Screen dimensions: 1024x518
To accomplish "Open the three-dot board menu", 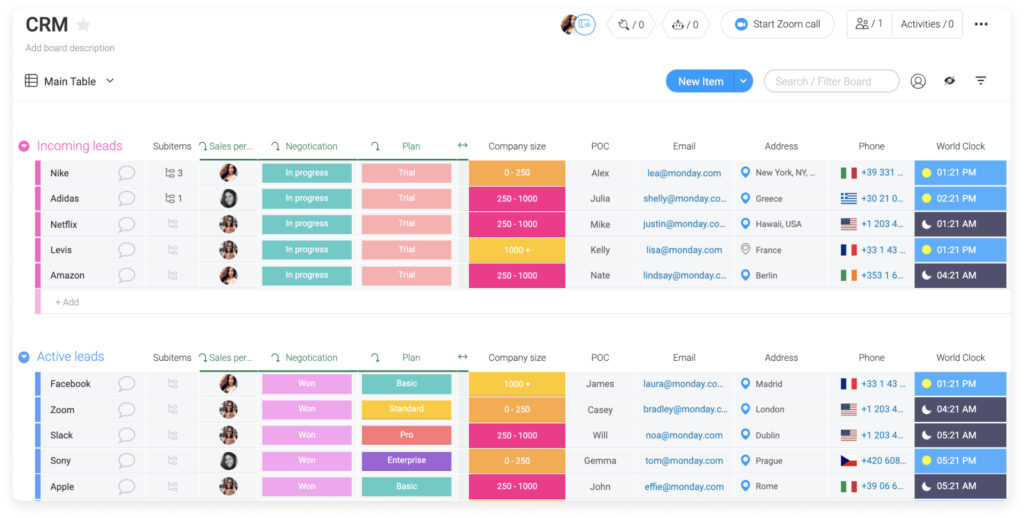I will pos(981,25).
